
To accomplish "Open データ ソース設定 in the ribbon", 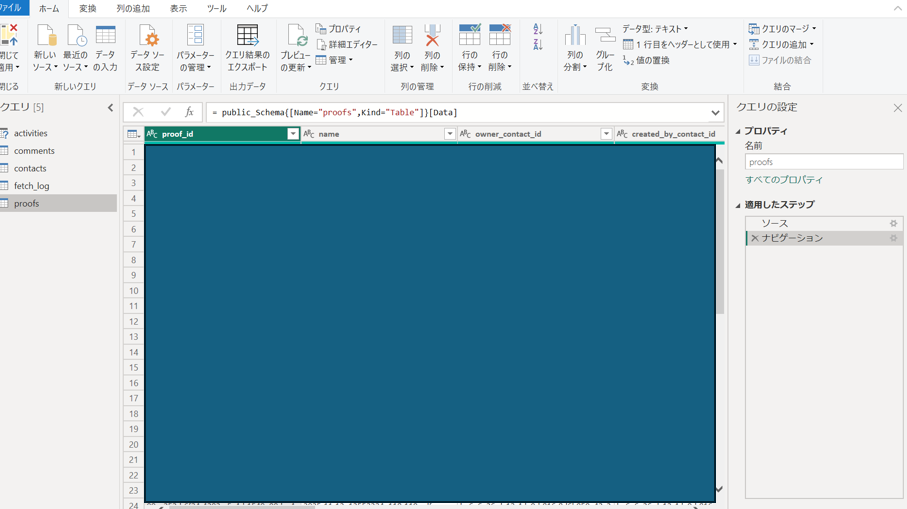I will pos(147,38).
